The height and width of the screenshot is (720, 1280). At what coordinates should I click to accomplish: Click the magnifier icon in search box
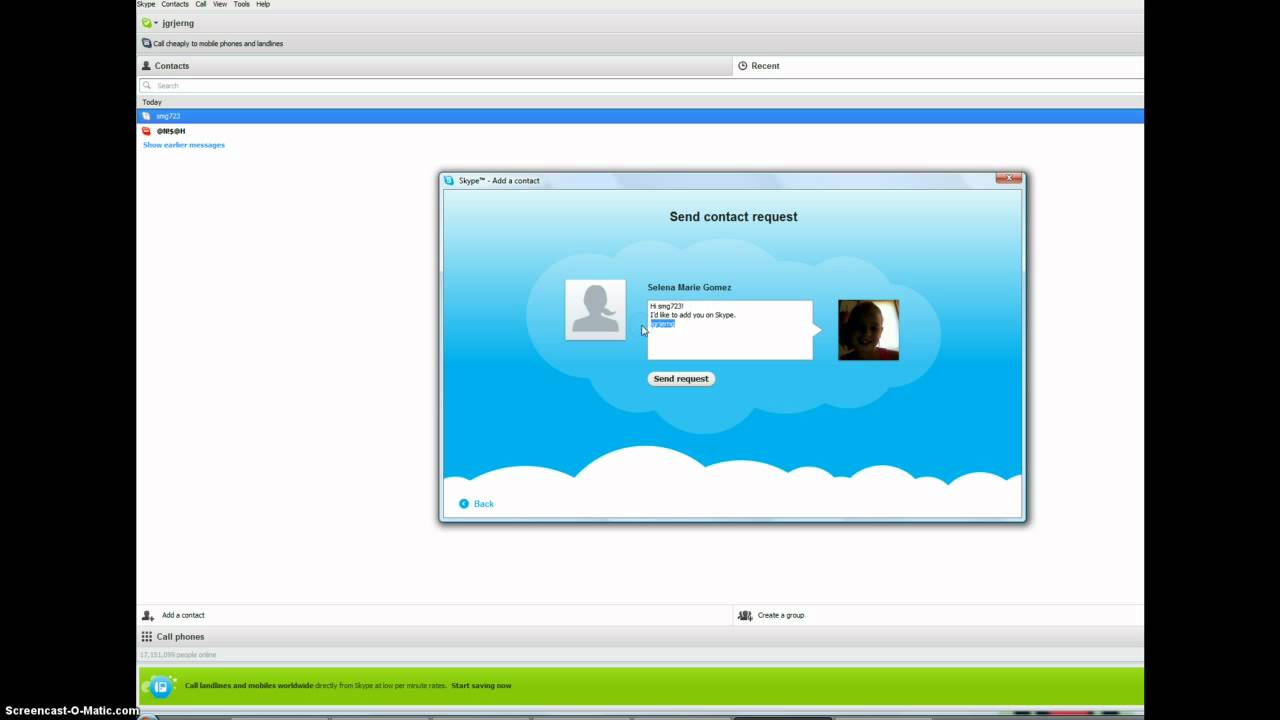coord(146,86)
